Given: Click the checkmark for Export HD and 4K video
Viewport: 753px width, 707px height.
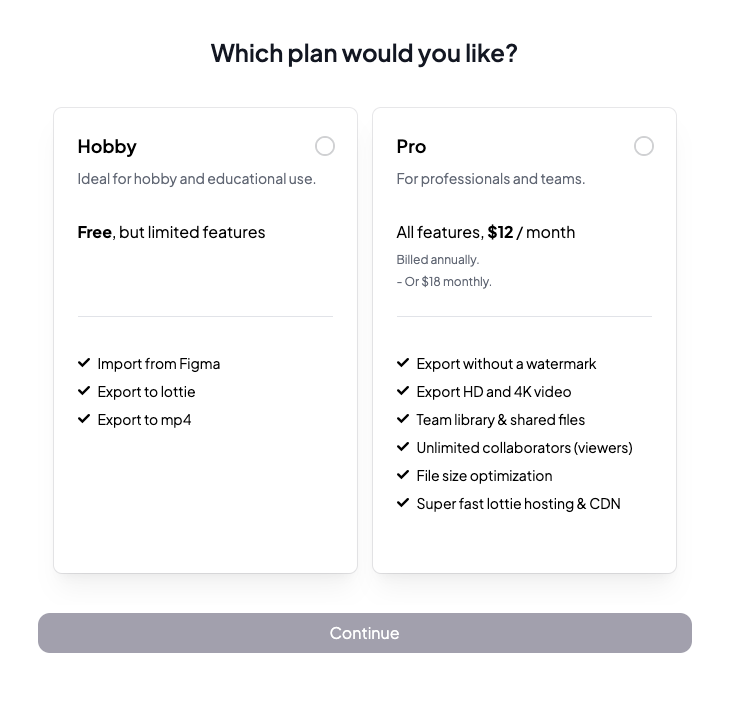Looking at the screenshot, I should (403, 391).
